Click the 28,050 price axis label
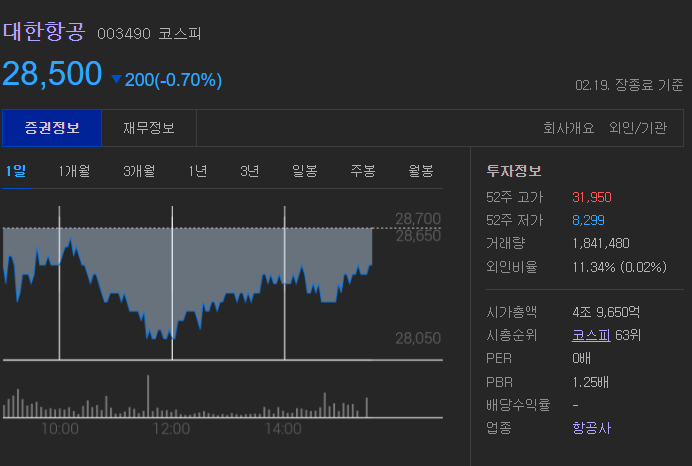This screenshot has width=692, height=466. pos(418,338)
